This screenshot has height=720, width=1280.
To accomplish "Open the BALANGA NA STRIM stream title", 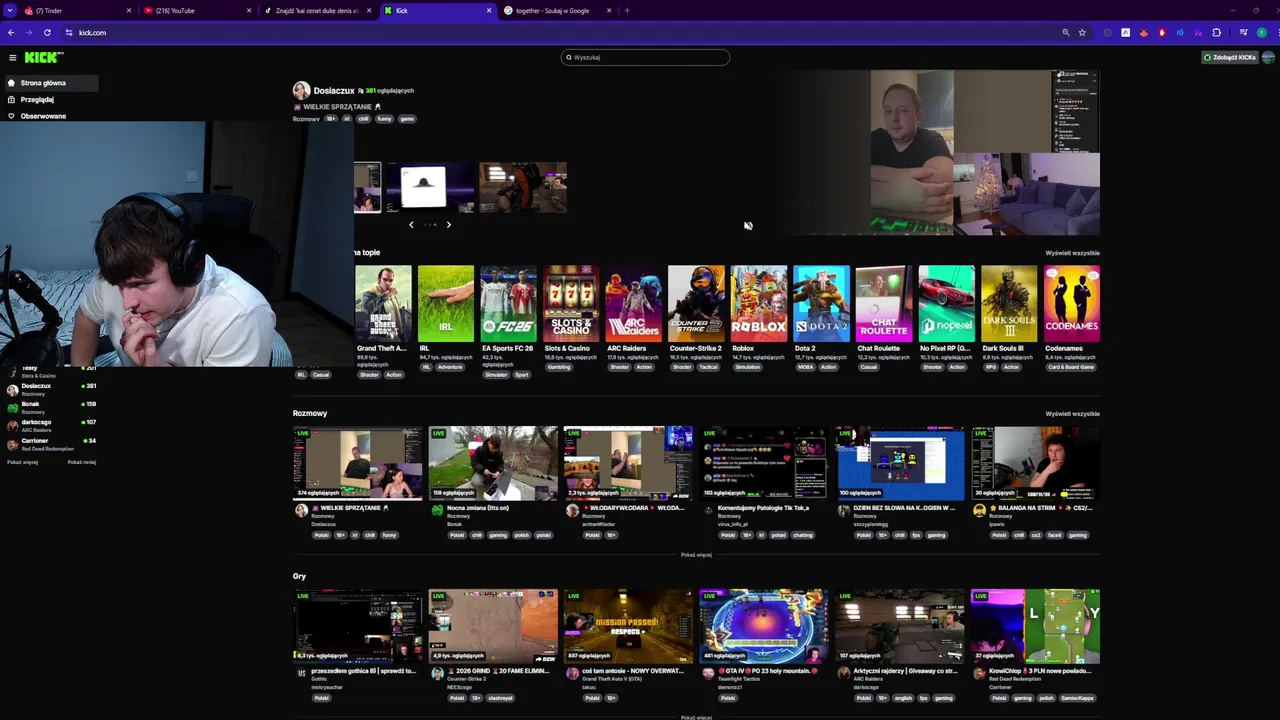I will (x=1040, y=508).
